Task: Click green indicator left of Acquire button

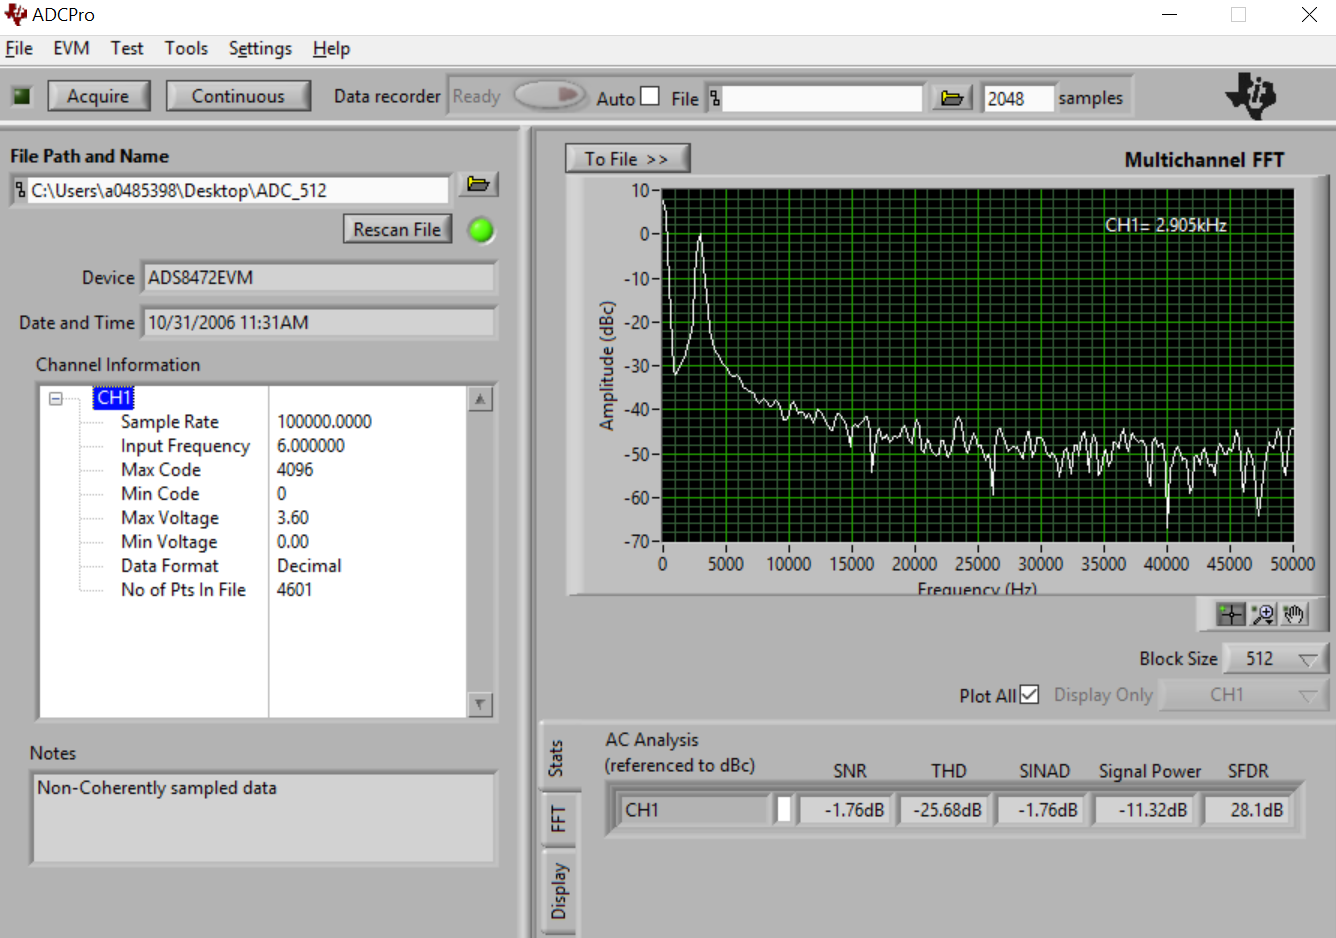Action: click(22, 96)
